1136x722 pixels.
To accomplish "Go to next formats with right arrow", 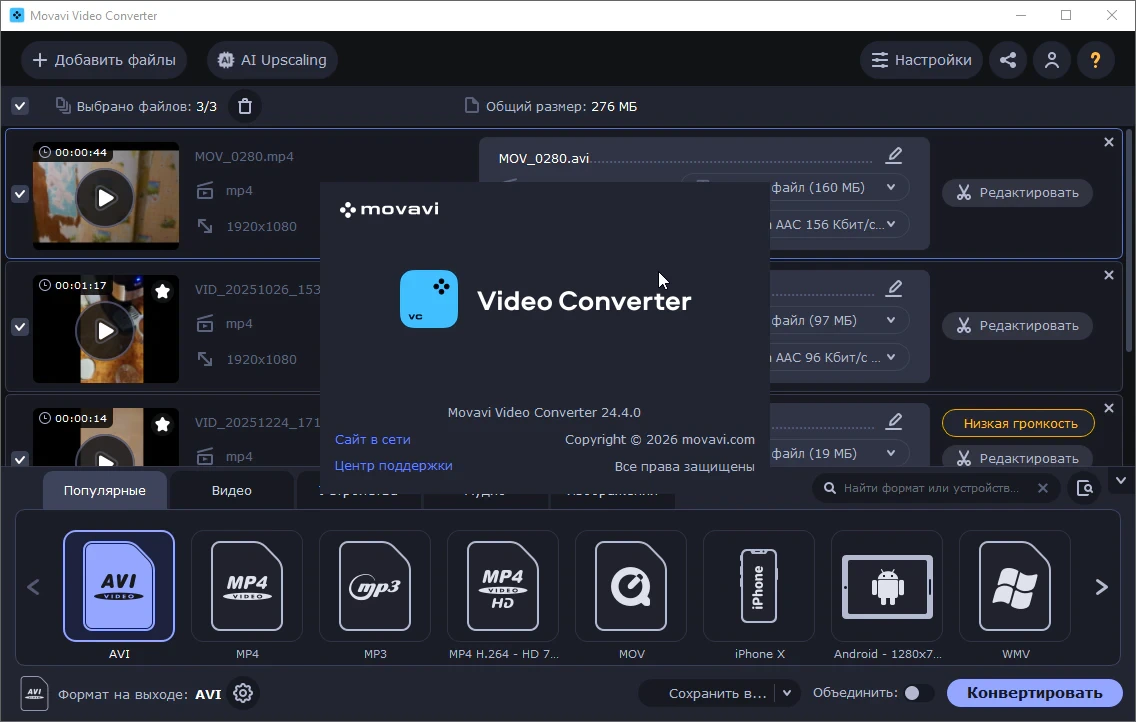I will point(1101,587).
